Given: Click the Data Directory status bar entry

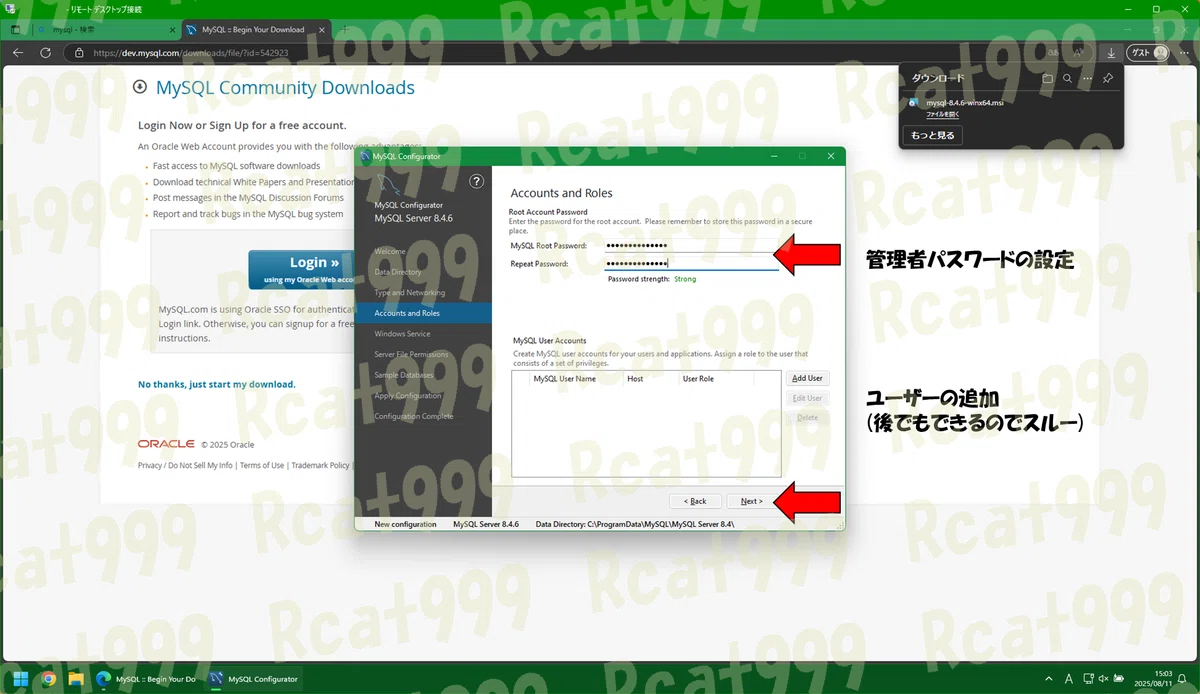Looking at the screenshot, I should [635, 524].
